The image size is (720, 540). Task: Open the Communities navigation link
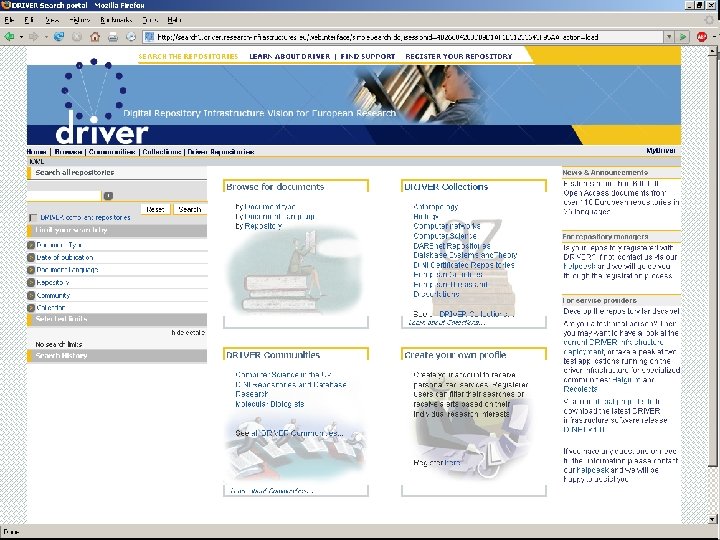(x=112, y=152)
